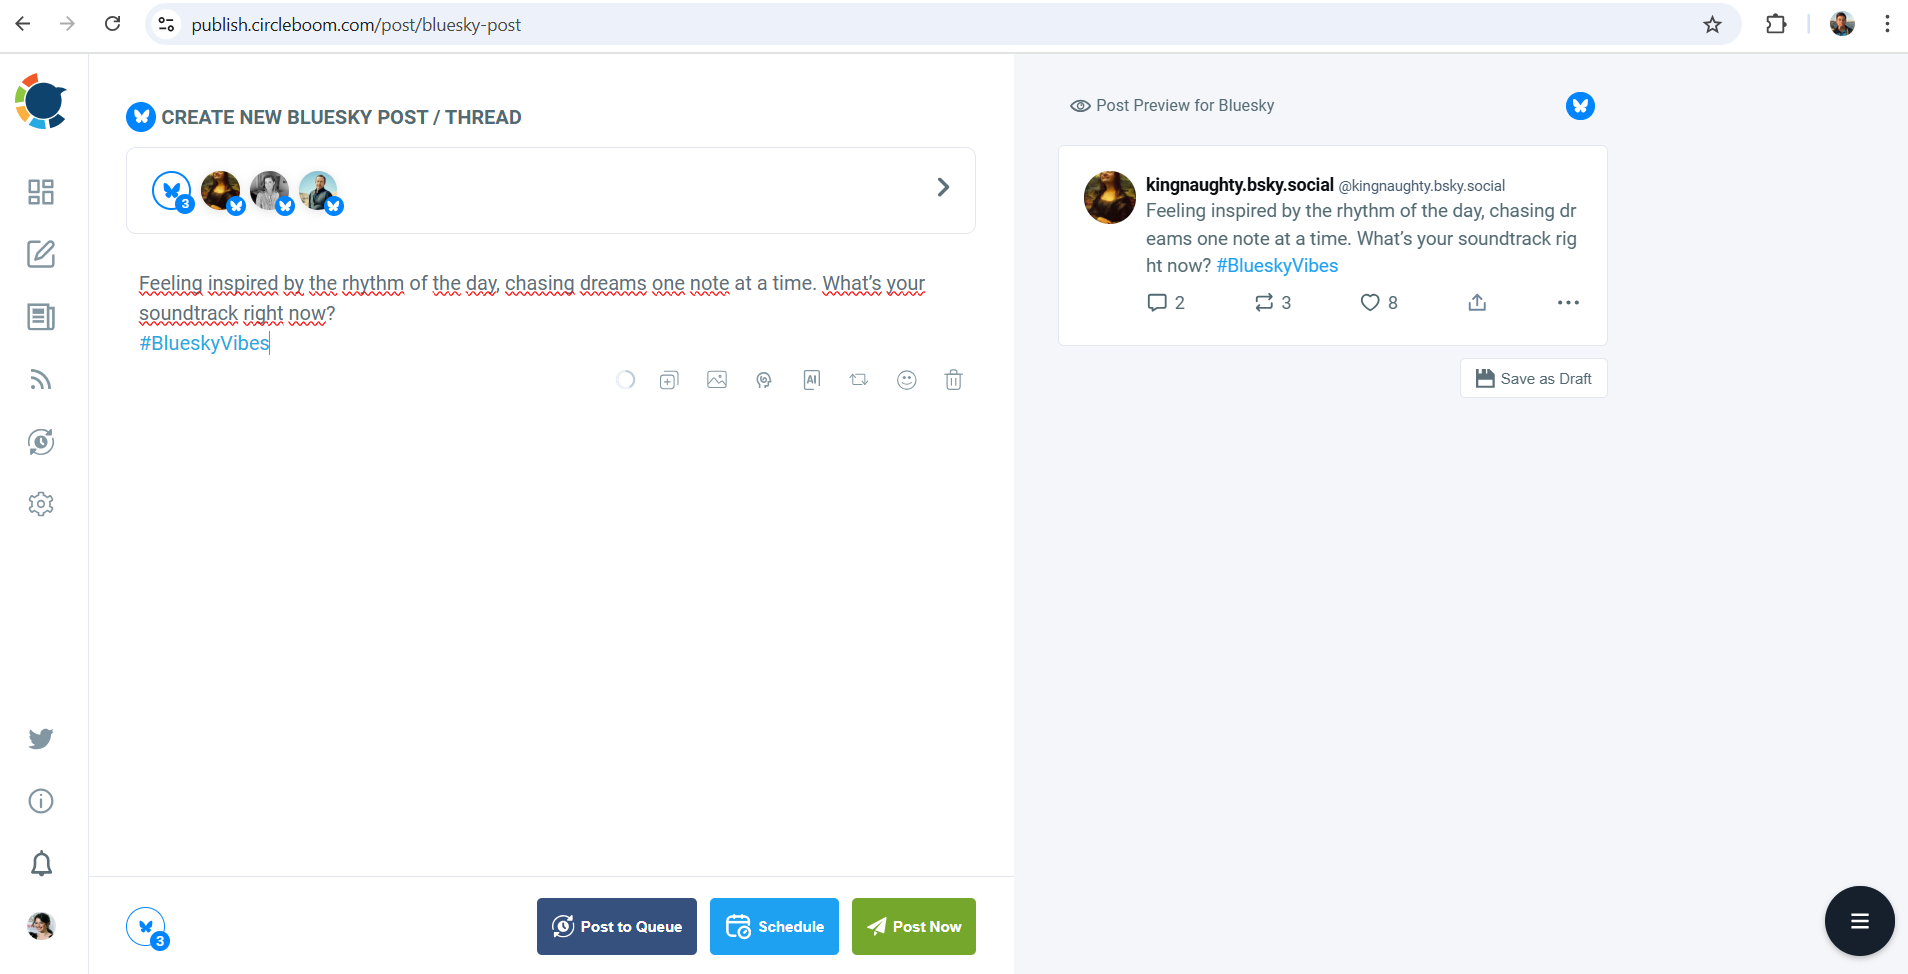The height and width of the screenshot is (974, 1908).
Task: Open the dashboard grid icon in sidebar
Action: coord(41,192)
